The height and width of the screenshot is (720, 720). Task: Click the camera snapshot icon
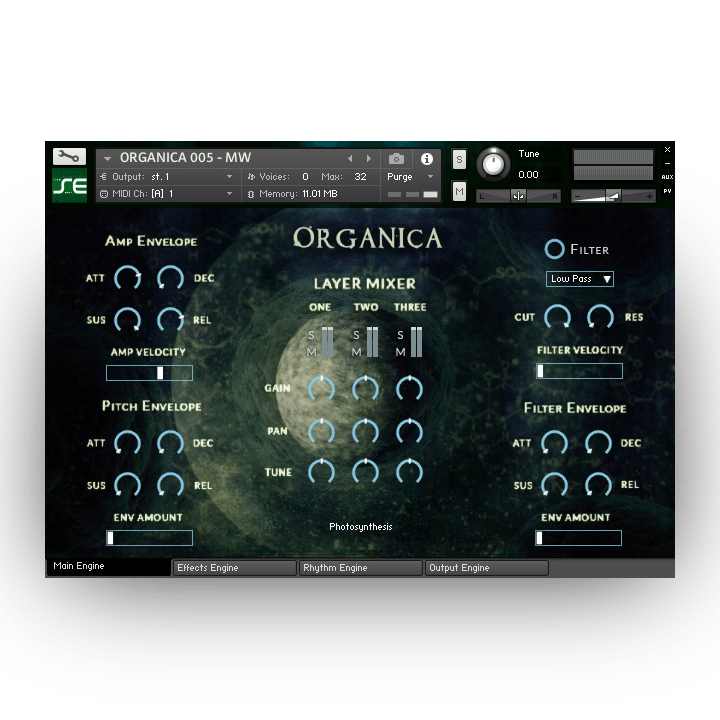(397, 159)
